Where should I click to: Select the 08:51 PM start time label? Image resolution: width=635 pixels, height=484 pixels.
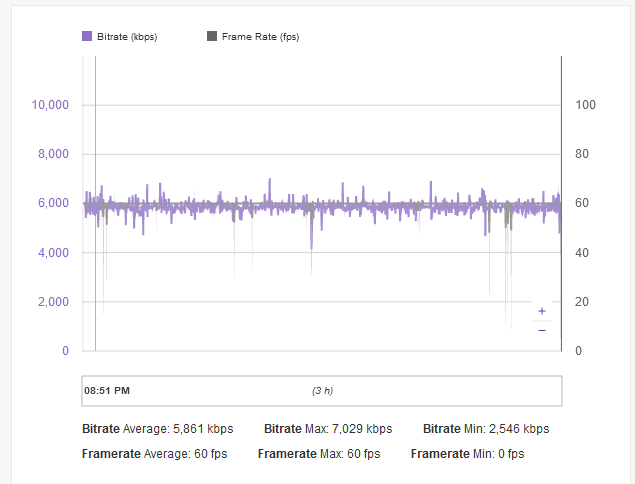pos(107,389)
